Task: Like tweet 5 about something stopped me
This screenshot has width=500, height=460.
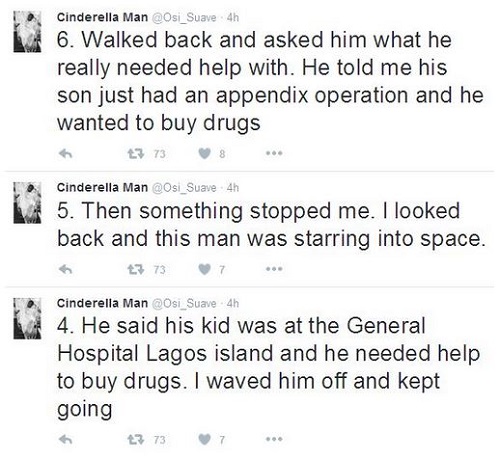Action: [205, 269]
